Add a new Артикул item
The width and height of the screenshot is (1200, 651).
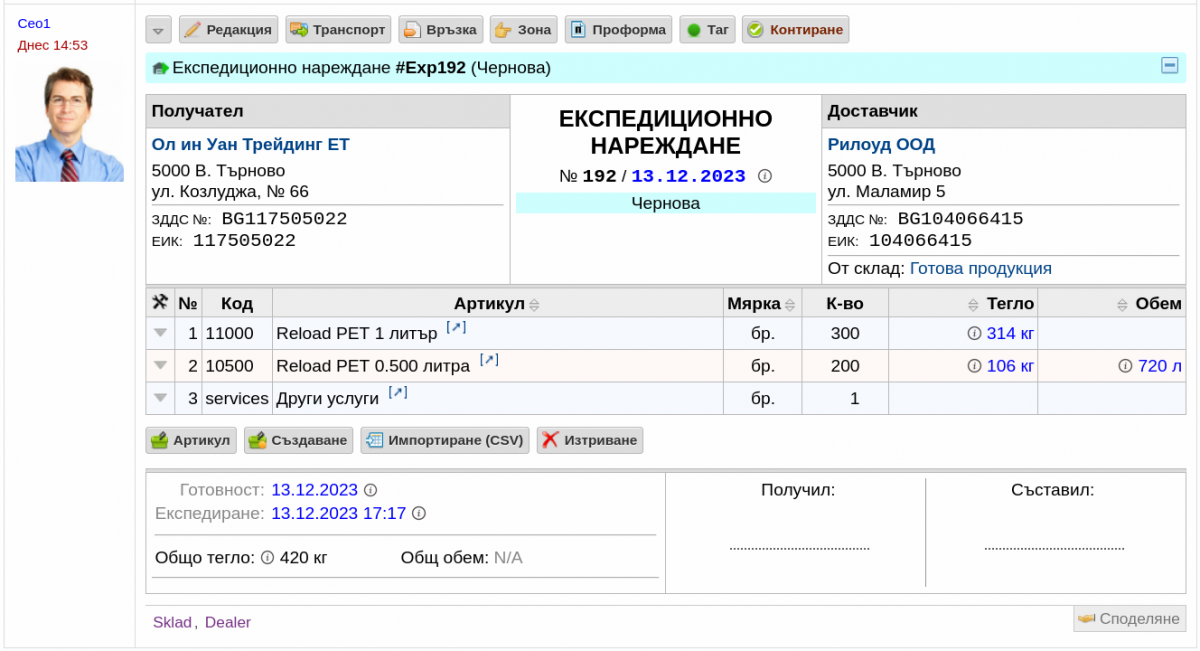191,440
